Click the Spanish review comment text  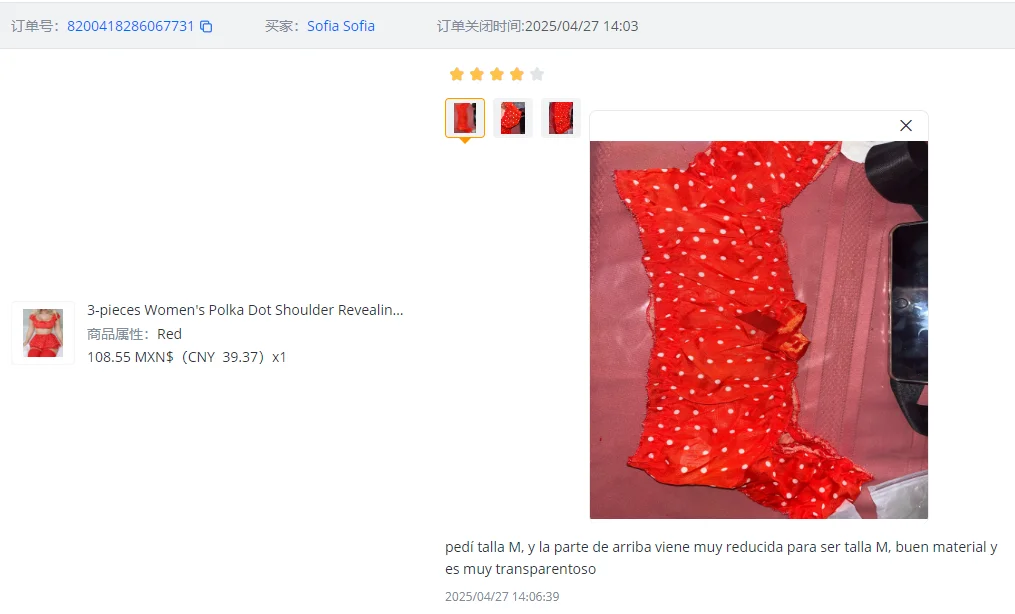(721, 558)
